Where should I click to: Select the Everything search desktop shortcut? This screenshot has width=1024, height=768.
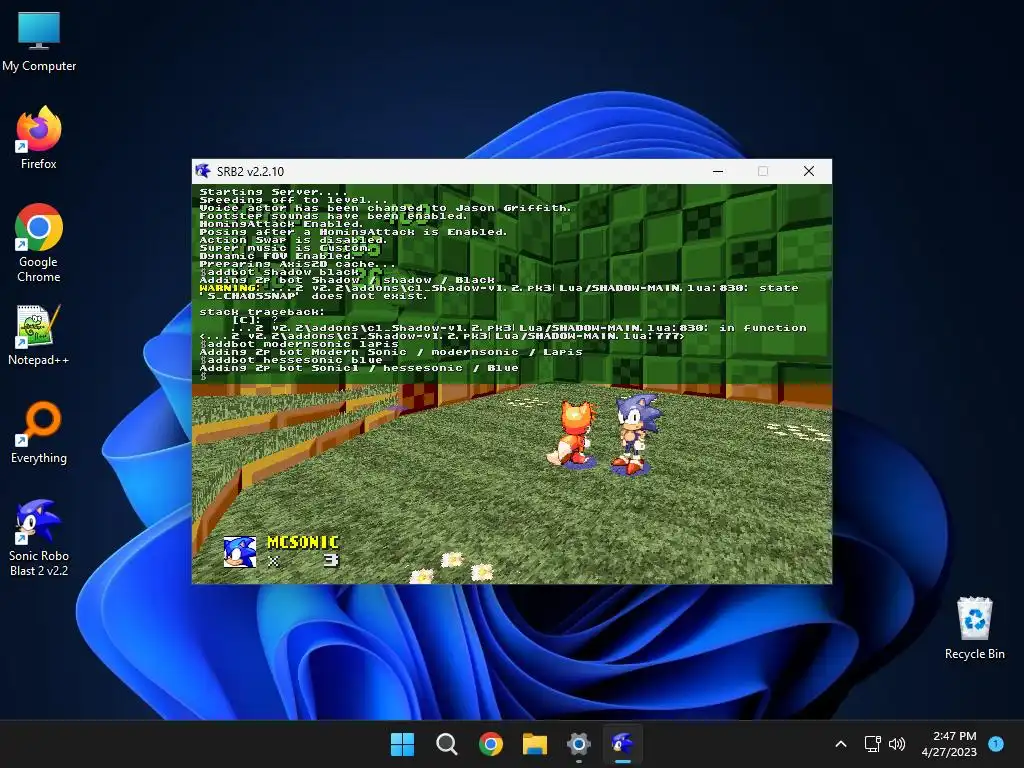(39, 432)
